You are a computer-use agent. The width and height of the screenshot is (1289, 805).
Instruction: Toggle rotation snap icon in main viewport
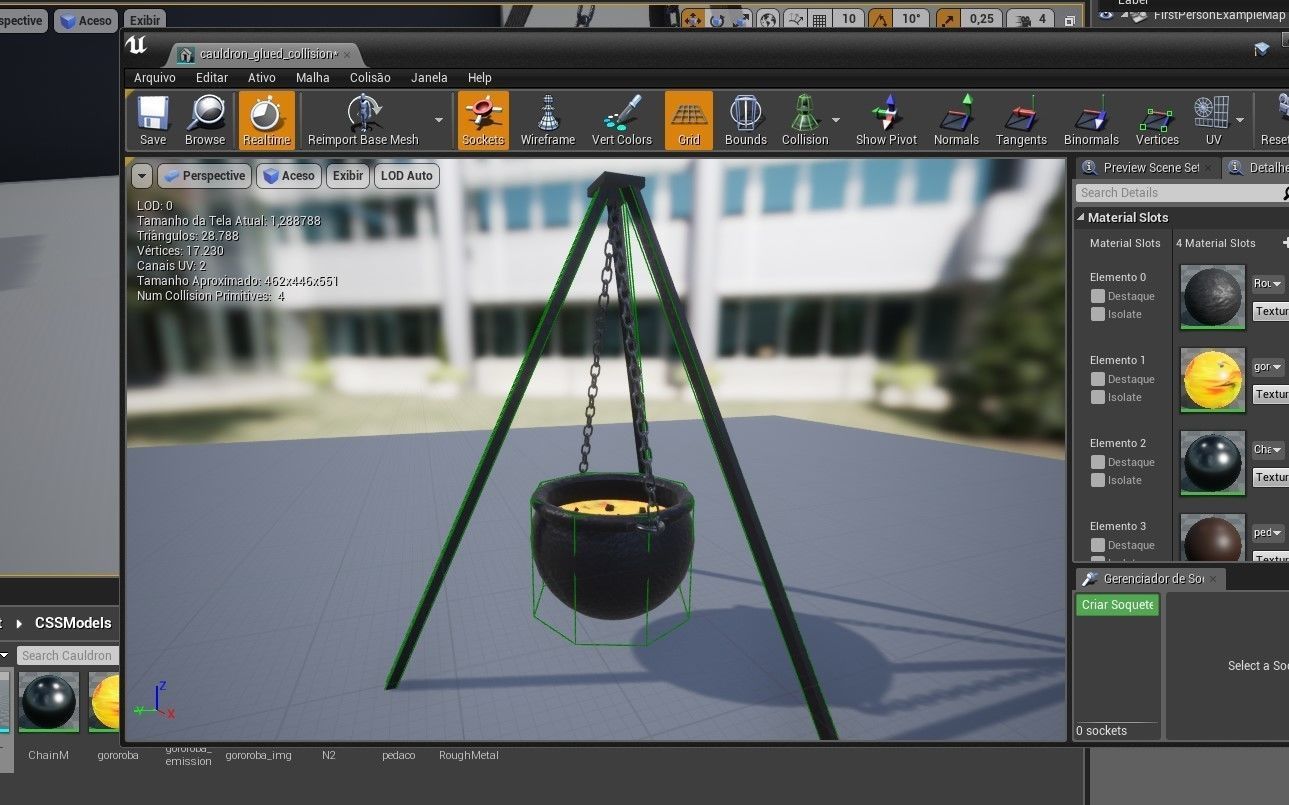(x=881, y=19)
